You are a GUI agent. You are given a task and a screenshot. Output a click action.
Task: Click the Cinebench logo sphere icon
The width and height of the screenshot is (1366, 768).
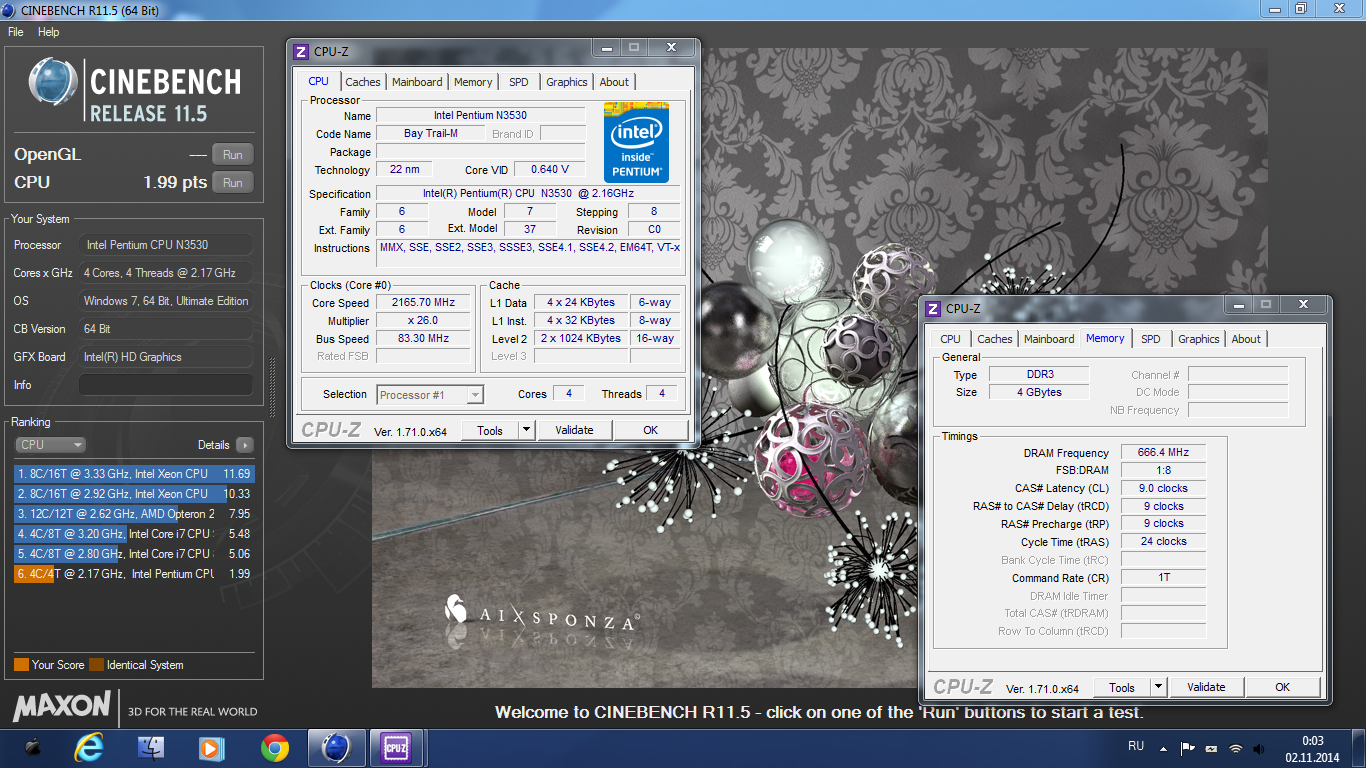click(x=53, y=81)
